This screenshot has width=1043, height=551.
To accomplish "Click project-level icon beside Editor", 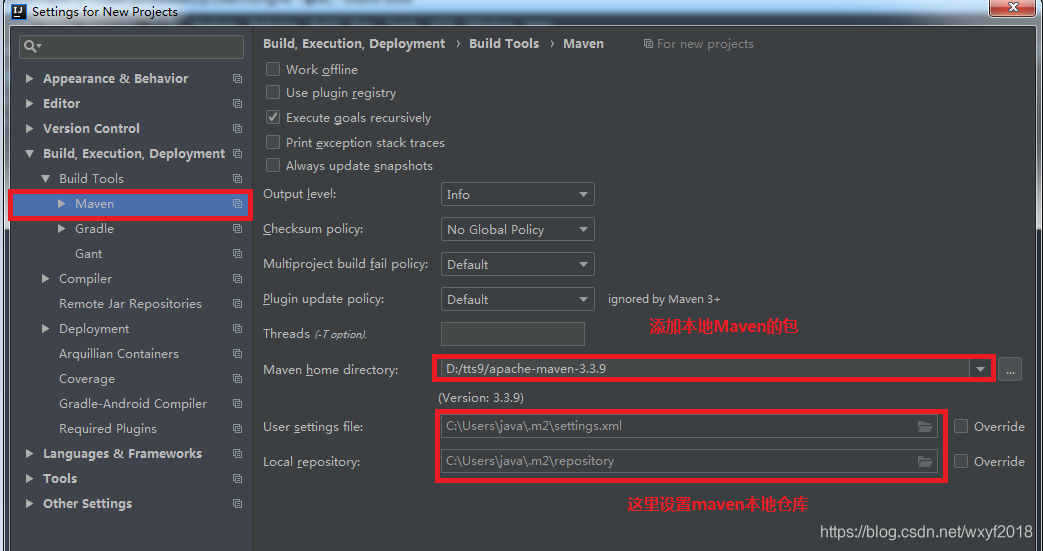I will pyautogui.click(x=237, y=104).
